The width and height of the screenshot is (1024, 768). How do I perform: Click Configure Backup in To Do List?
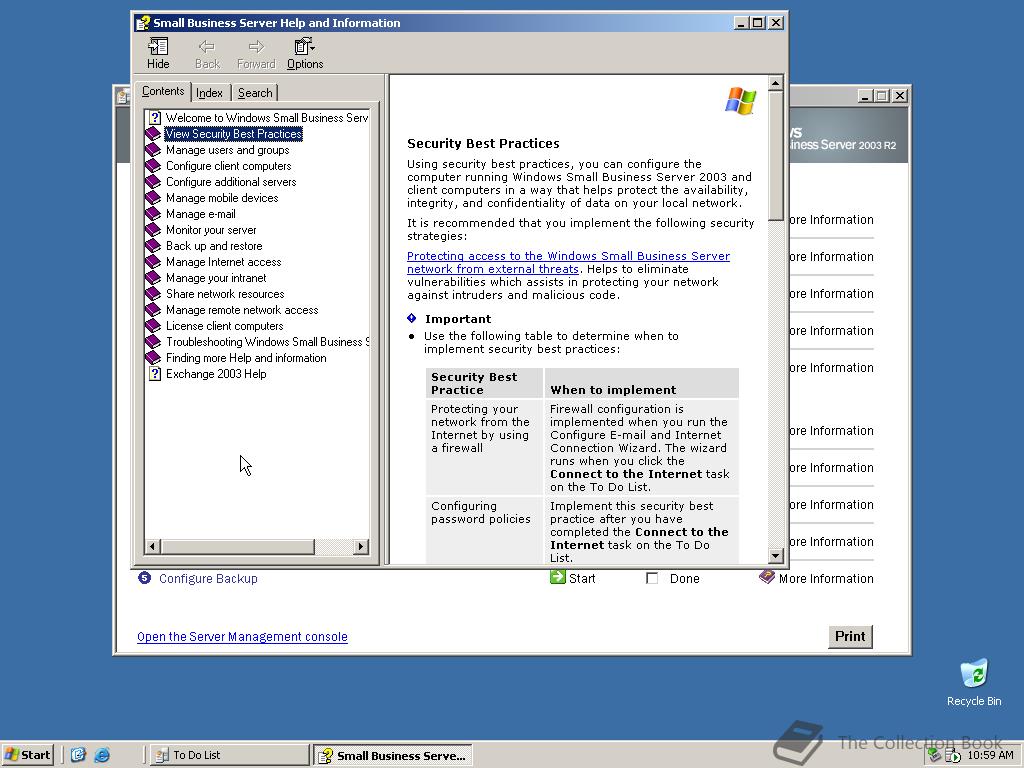point(208,579)
